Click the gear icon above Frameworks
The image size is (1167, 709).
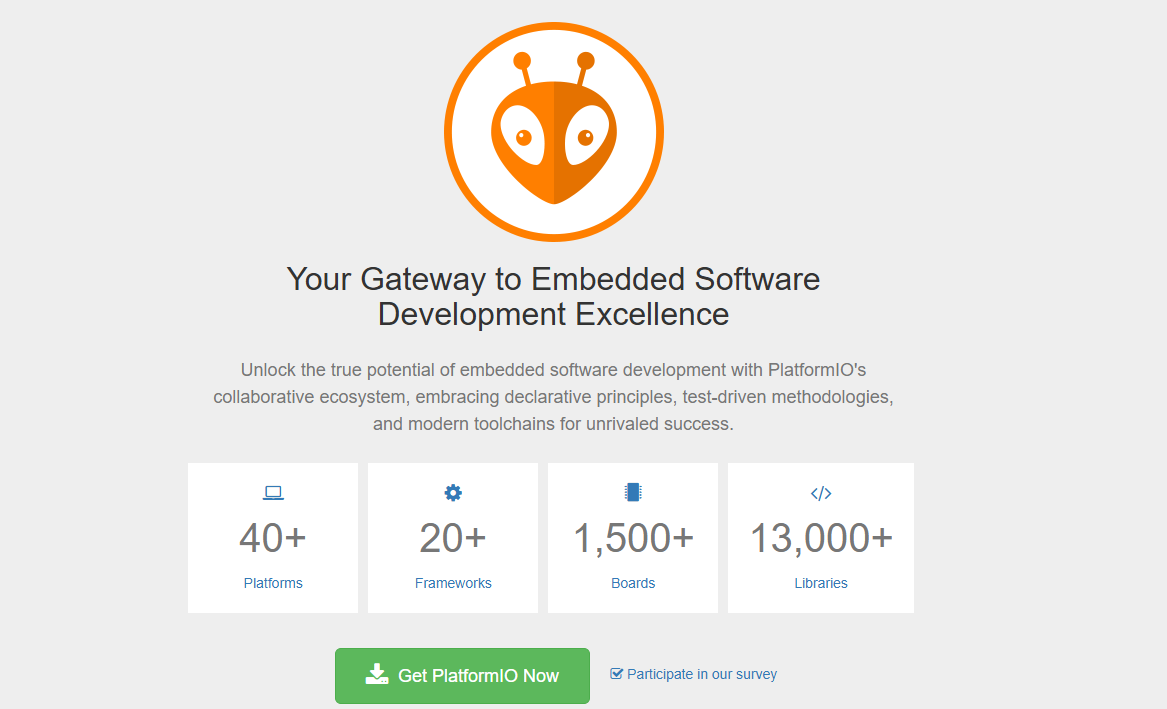tap(453, 493)
